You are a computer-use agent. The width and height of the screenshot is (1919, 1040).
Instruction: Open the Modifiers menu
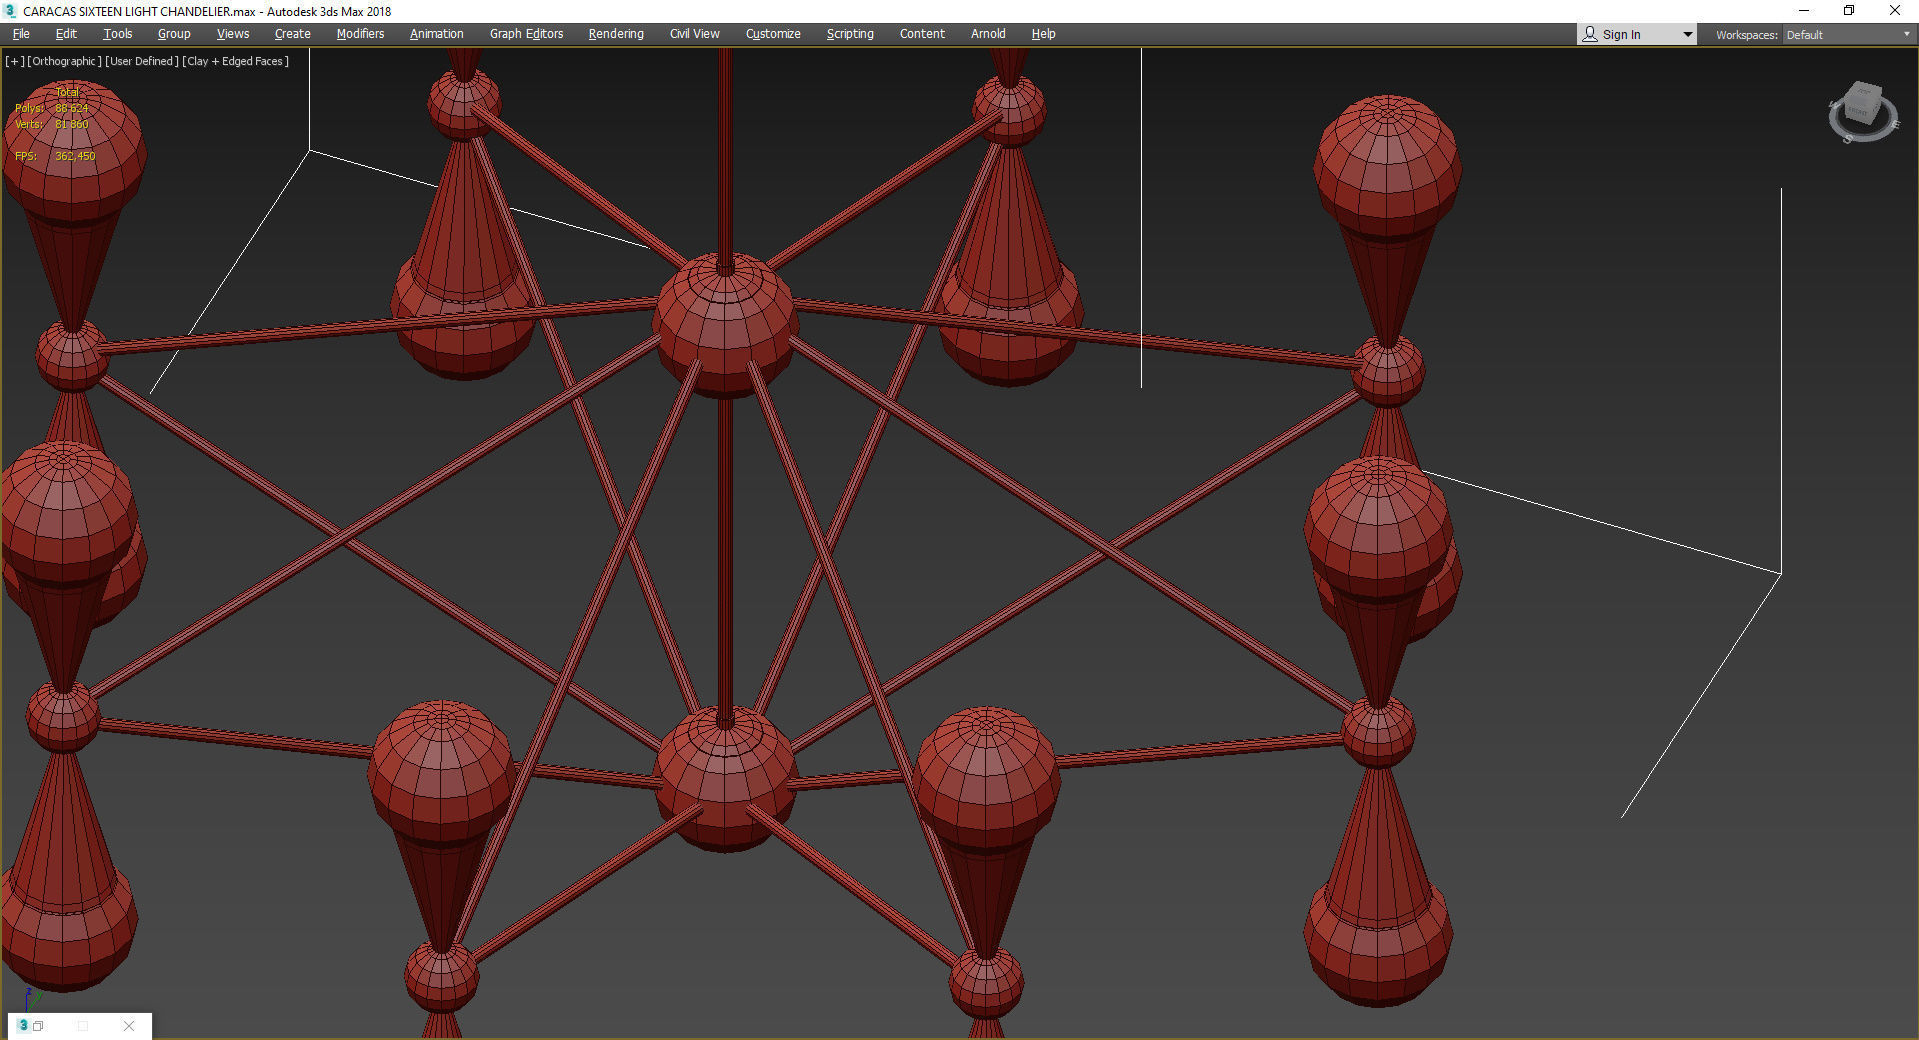pos(360,34)
